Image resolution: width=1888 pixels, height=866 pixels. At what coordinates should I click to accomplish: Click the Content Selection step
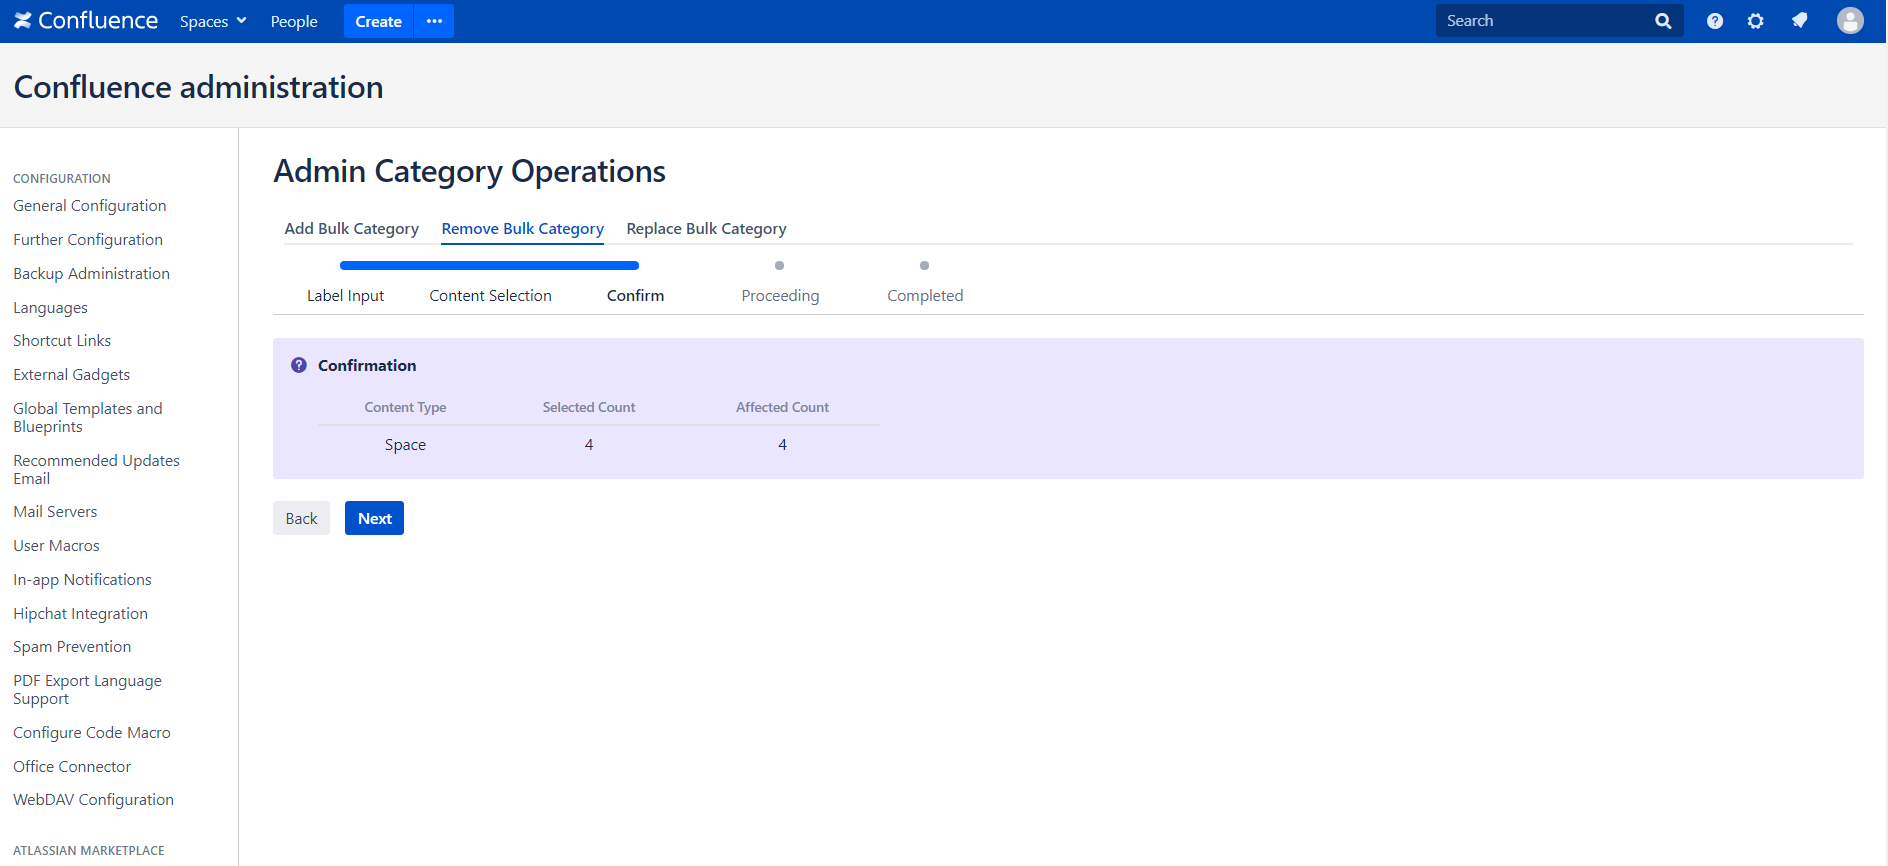point(491,296)
